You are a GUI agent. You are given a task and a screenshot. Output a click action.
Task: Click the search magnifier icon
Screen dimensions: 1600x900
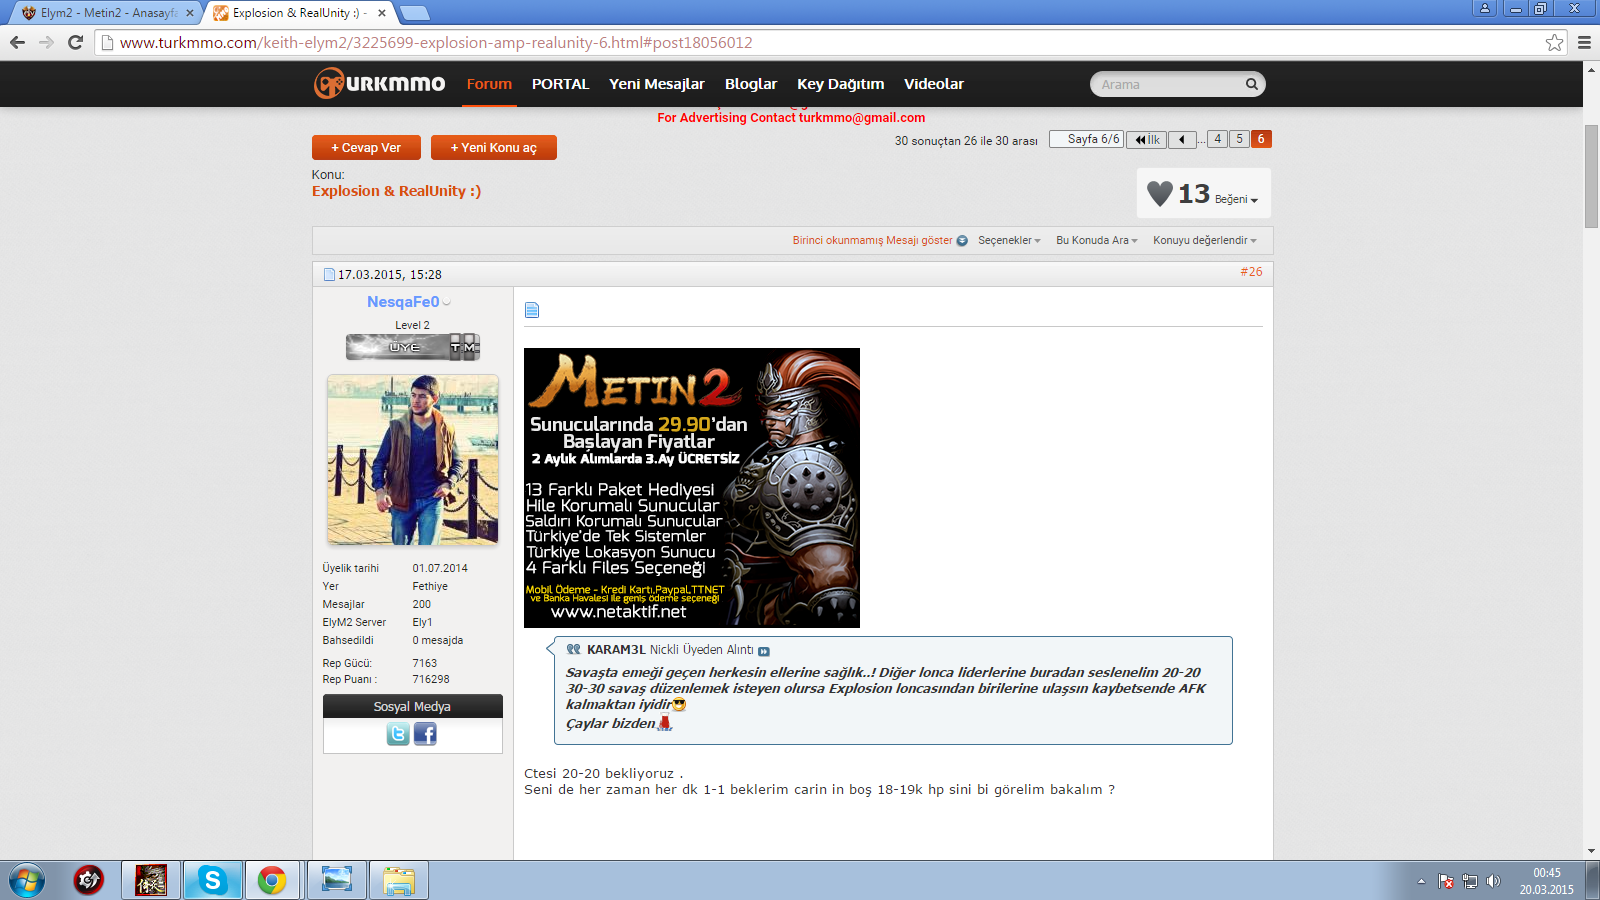(1251, 84)
